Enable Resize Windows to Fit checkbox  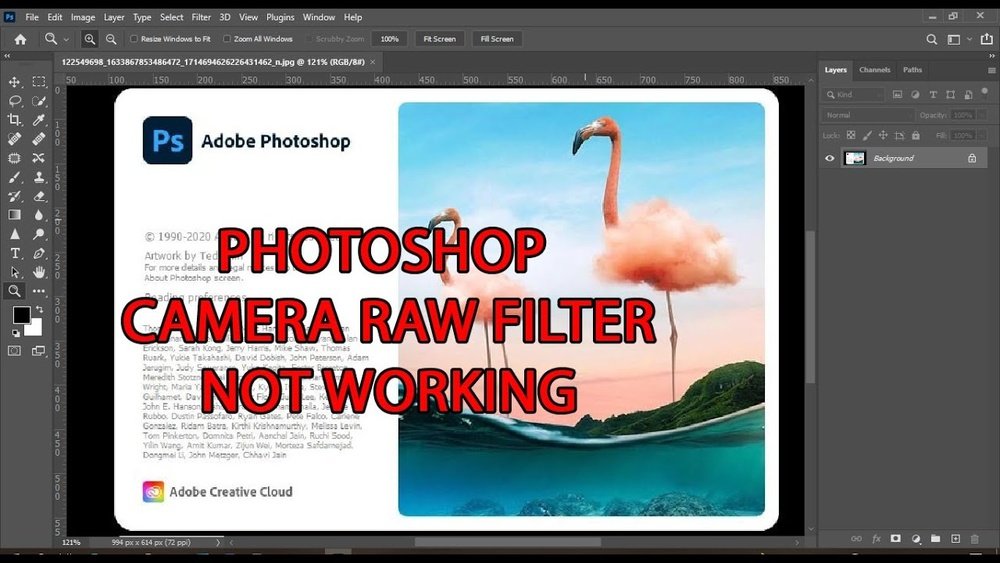point(134,39)
